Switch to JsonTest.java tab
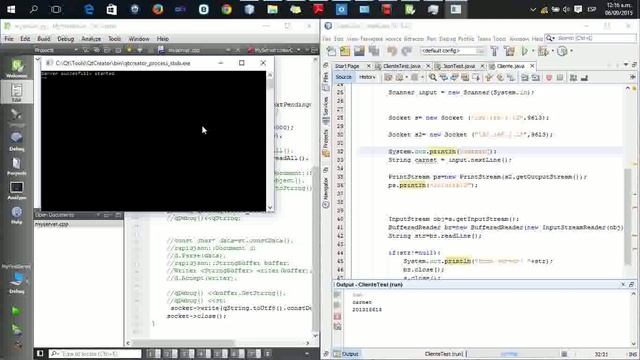The width and height of the screenshot is (640, 360). 459,66
